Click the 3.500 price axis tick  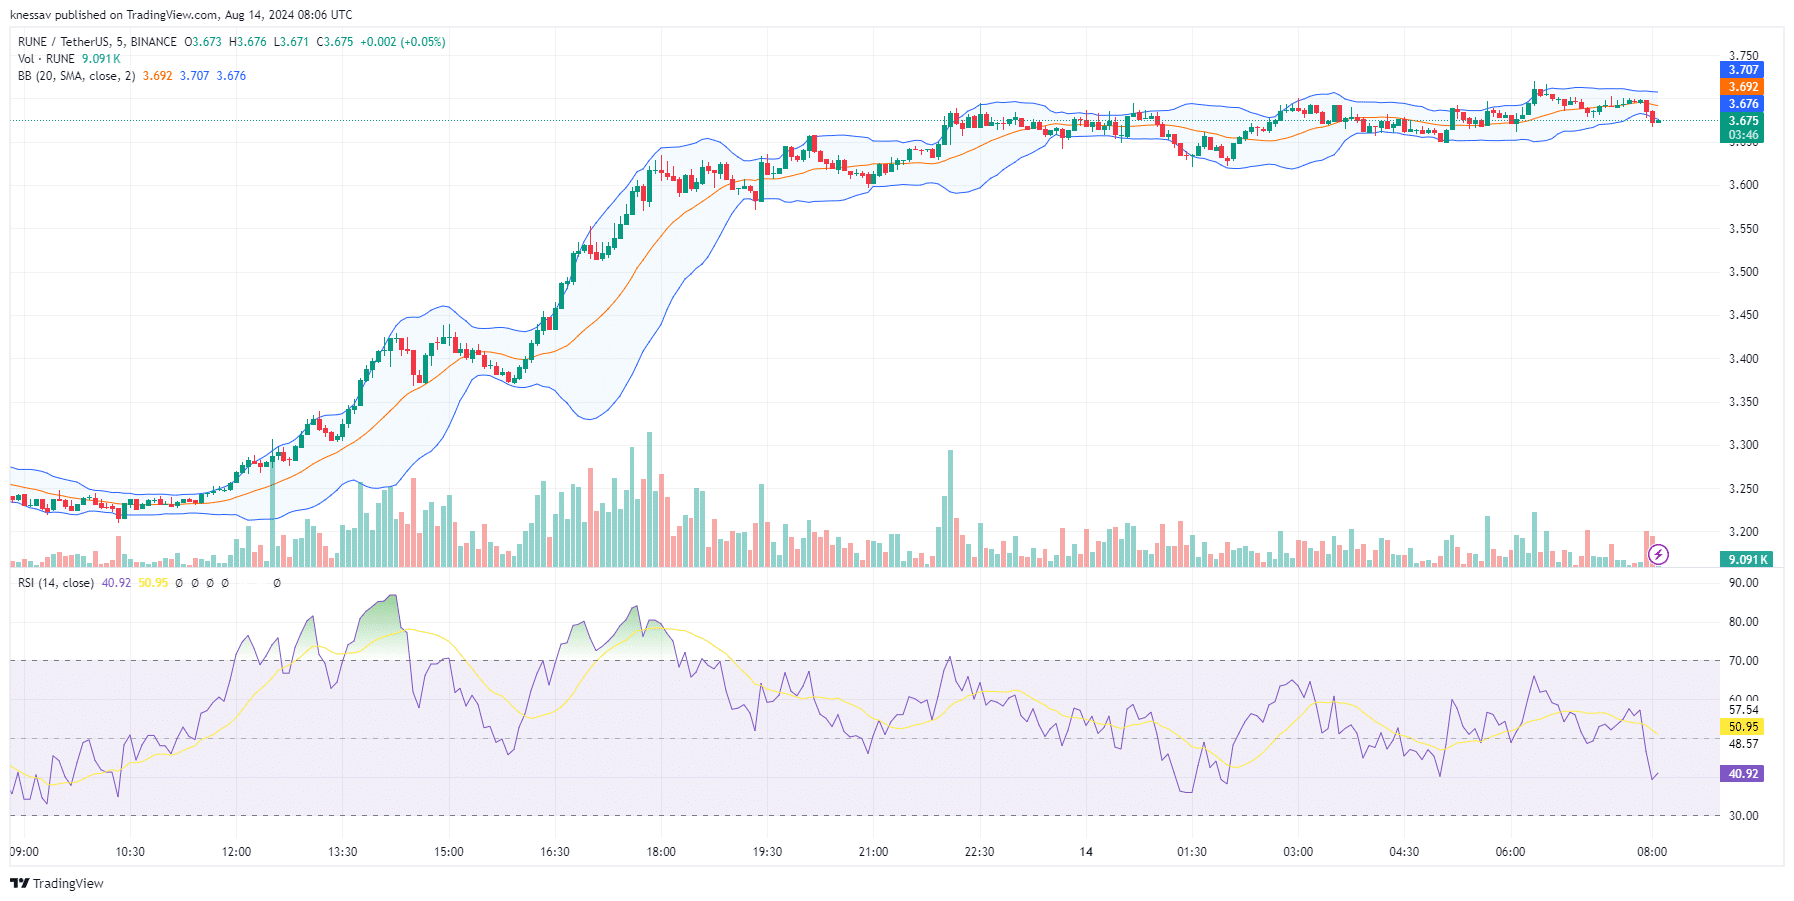pos(1743,272)
